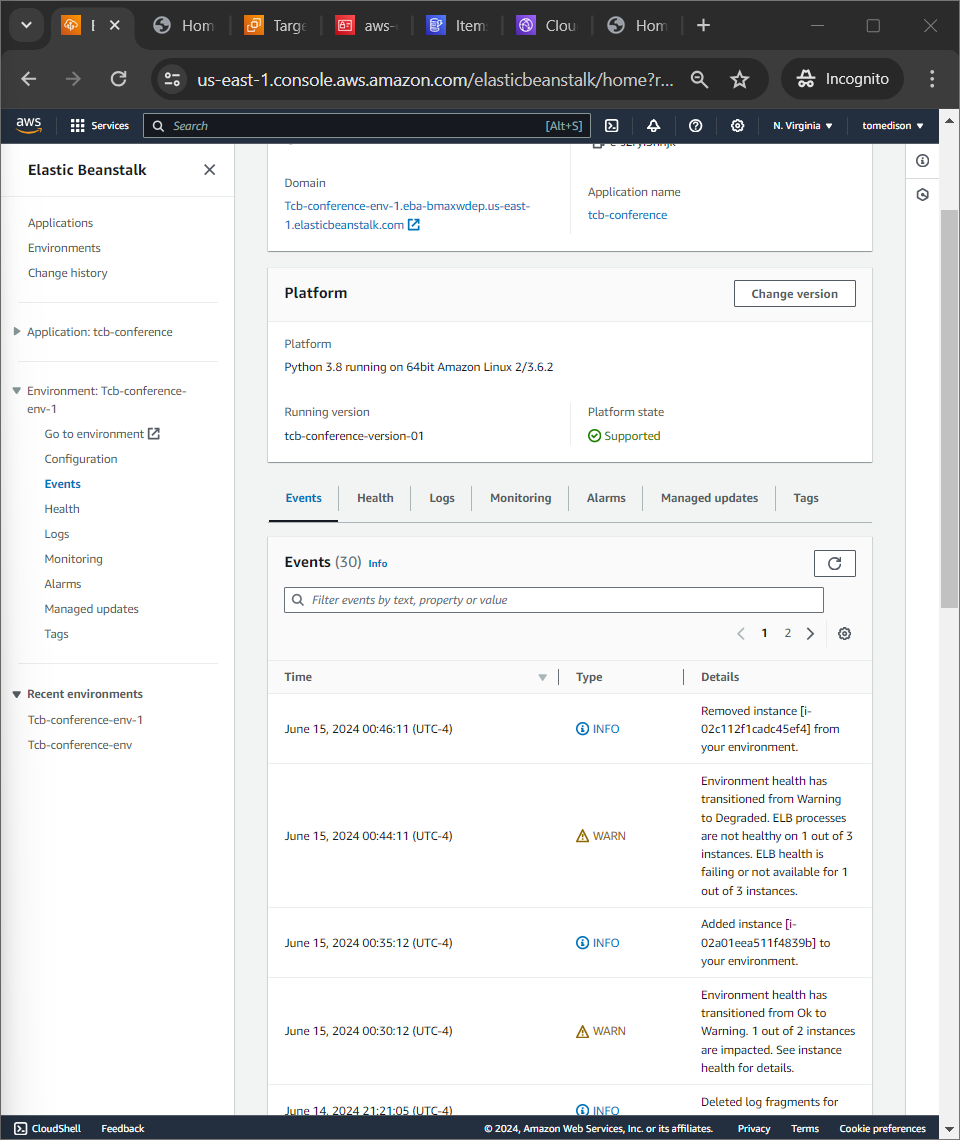Select the Events tab

click(x=303, y=498)
